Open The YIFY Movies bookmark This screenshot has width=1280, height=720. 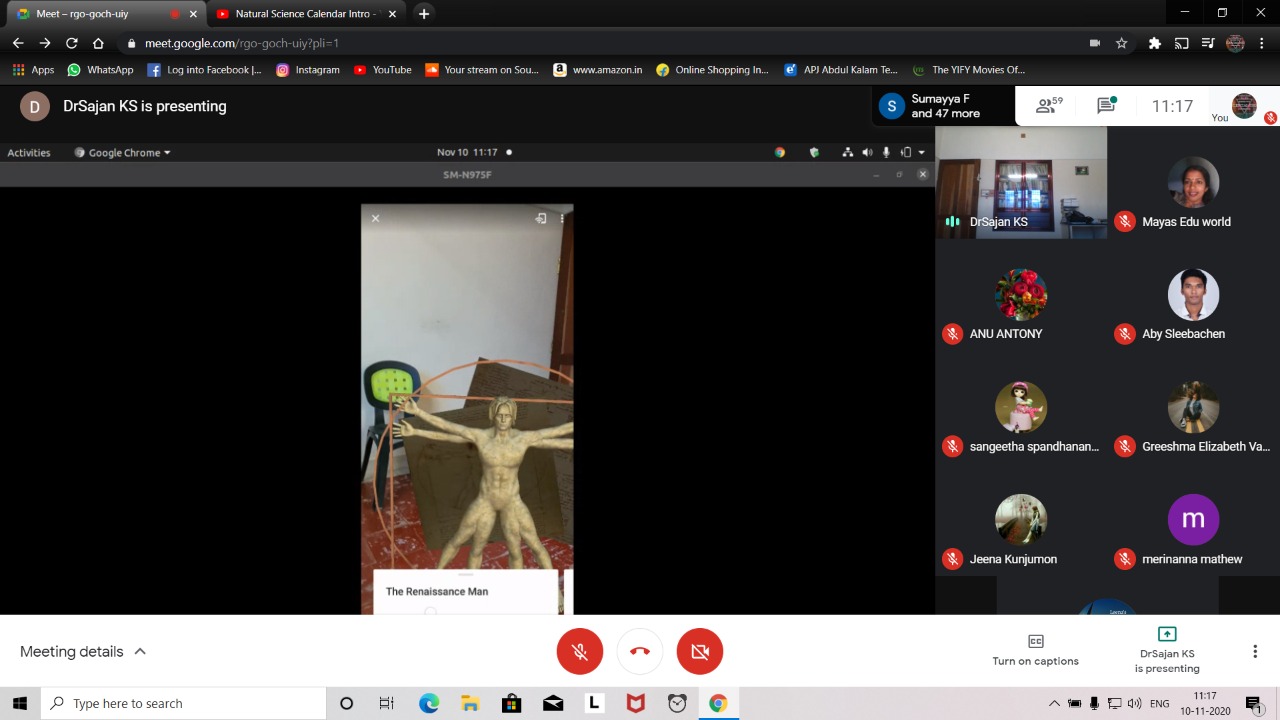(x=969, y=70)
